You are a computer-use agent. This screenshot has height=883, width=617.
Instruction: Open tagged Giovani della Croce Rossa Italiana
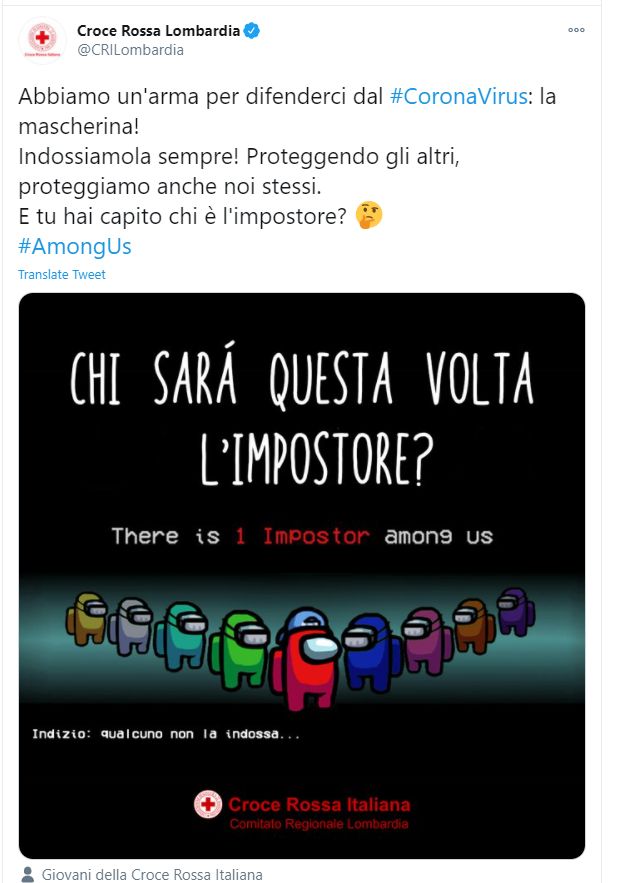point(152,875)
